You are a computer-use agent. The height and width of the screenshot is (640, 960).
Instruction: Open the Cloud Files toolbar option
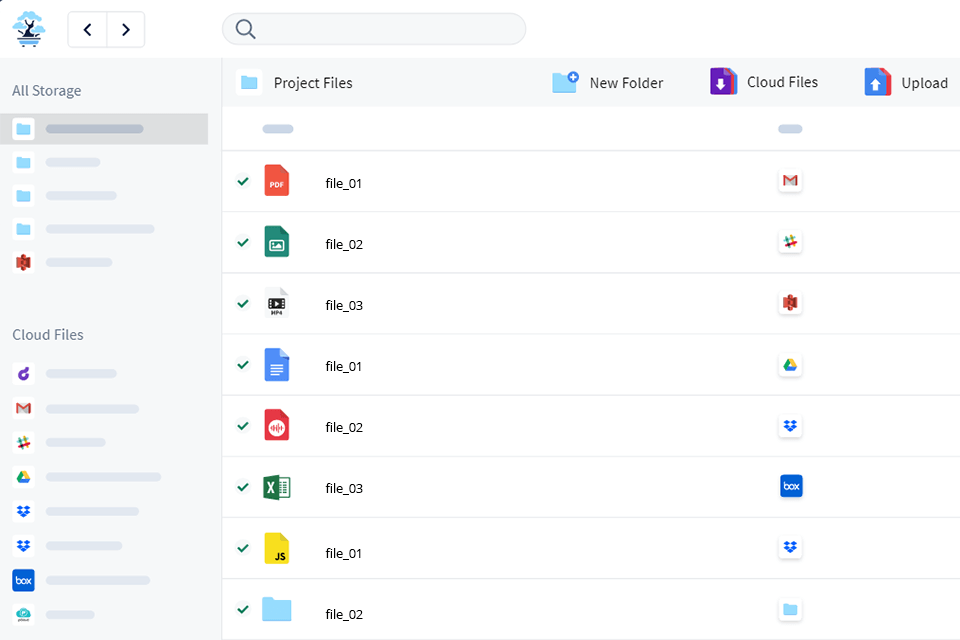click(x=764, y=82)
